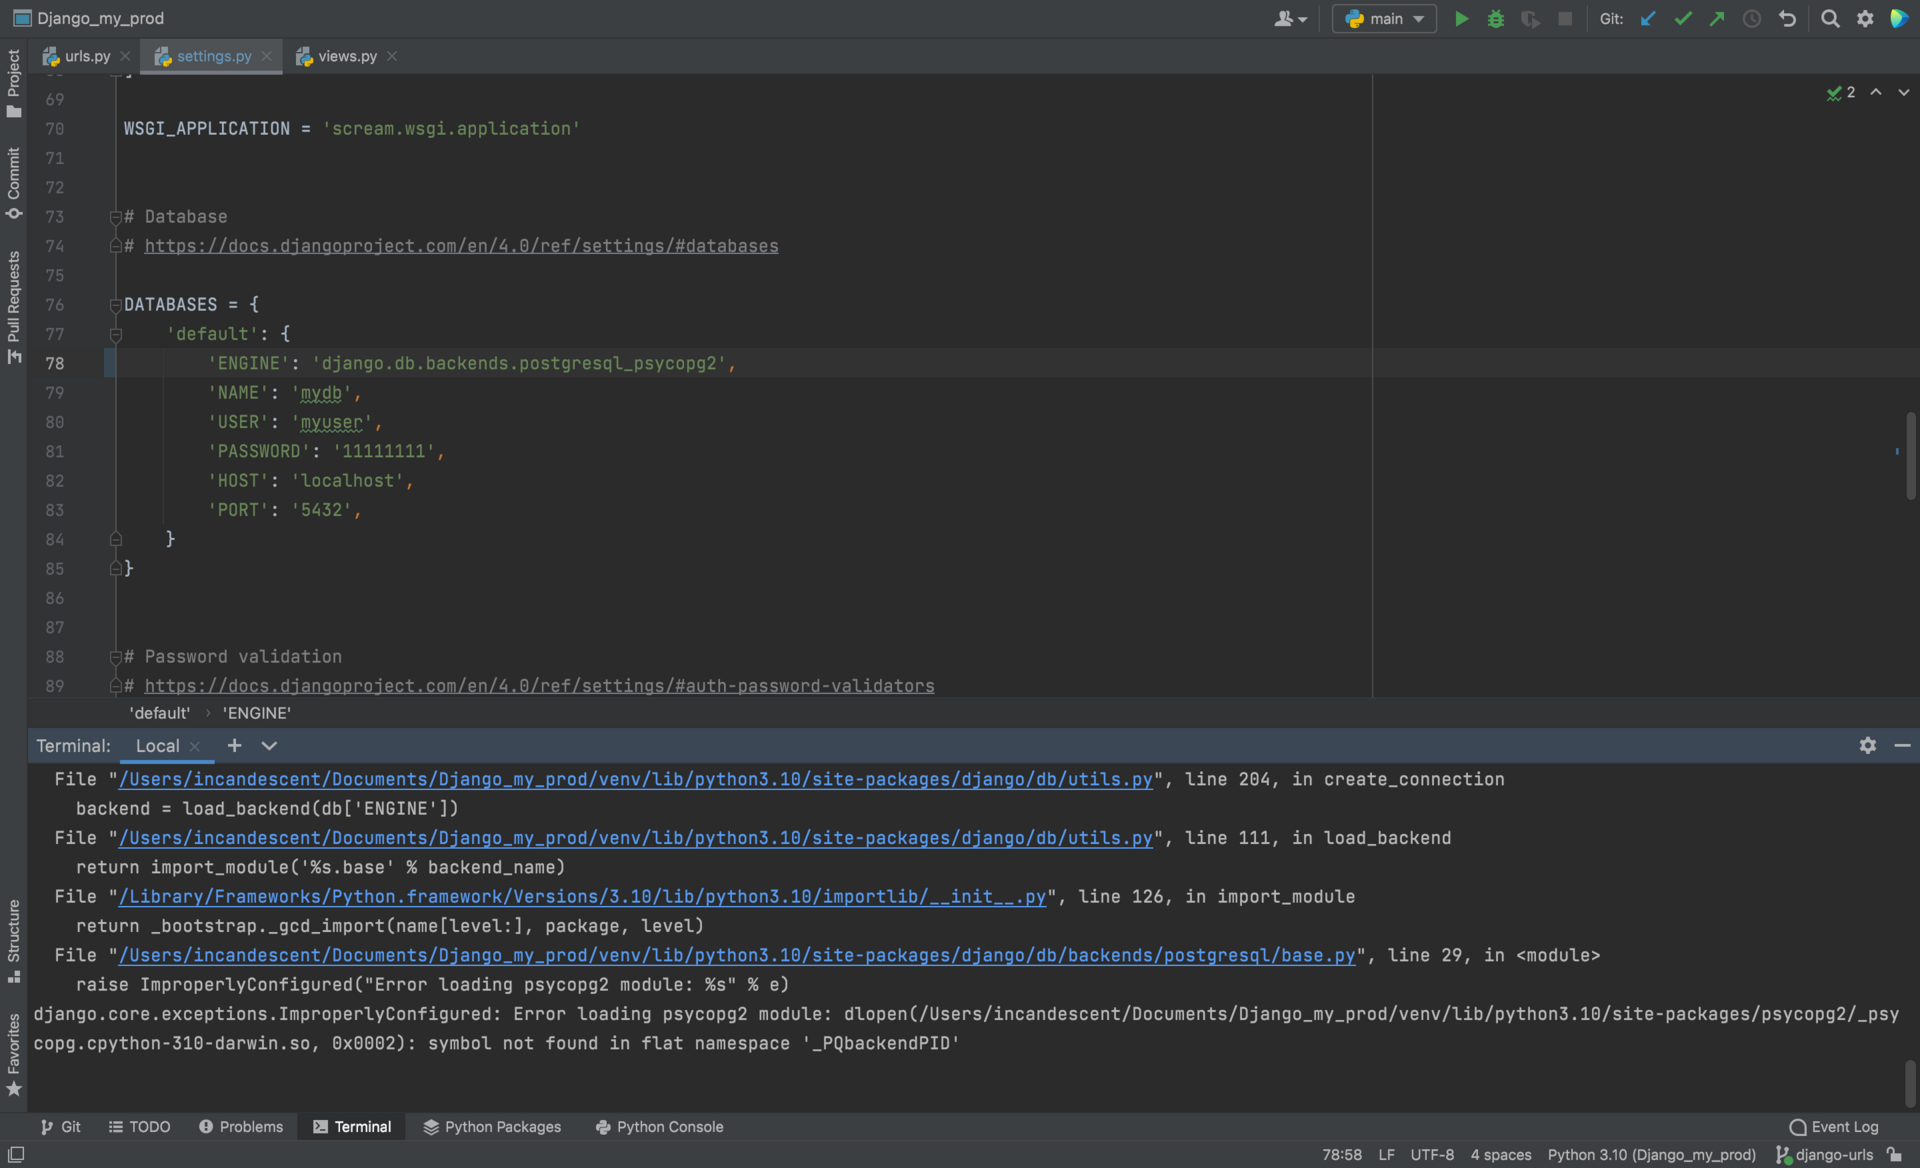Image resolution: width=1920 pixels, height=1168 pixels.
Task: Open Search Everywhere magnifier icon
Action: (x=1830, y=19)
